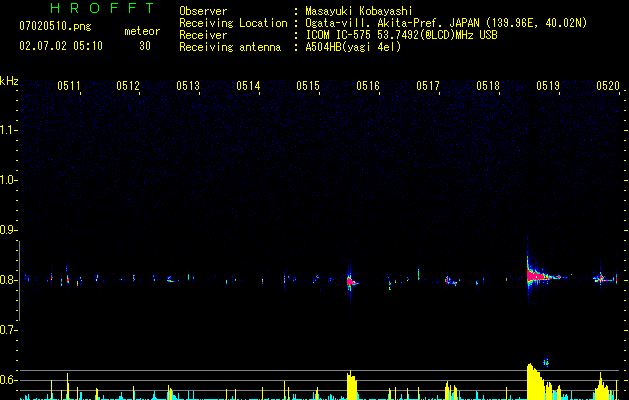
Task: Click the large magenta meteor echo before 0519
Action: [538, 276]
